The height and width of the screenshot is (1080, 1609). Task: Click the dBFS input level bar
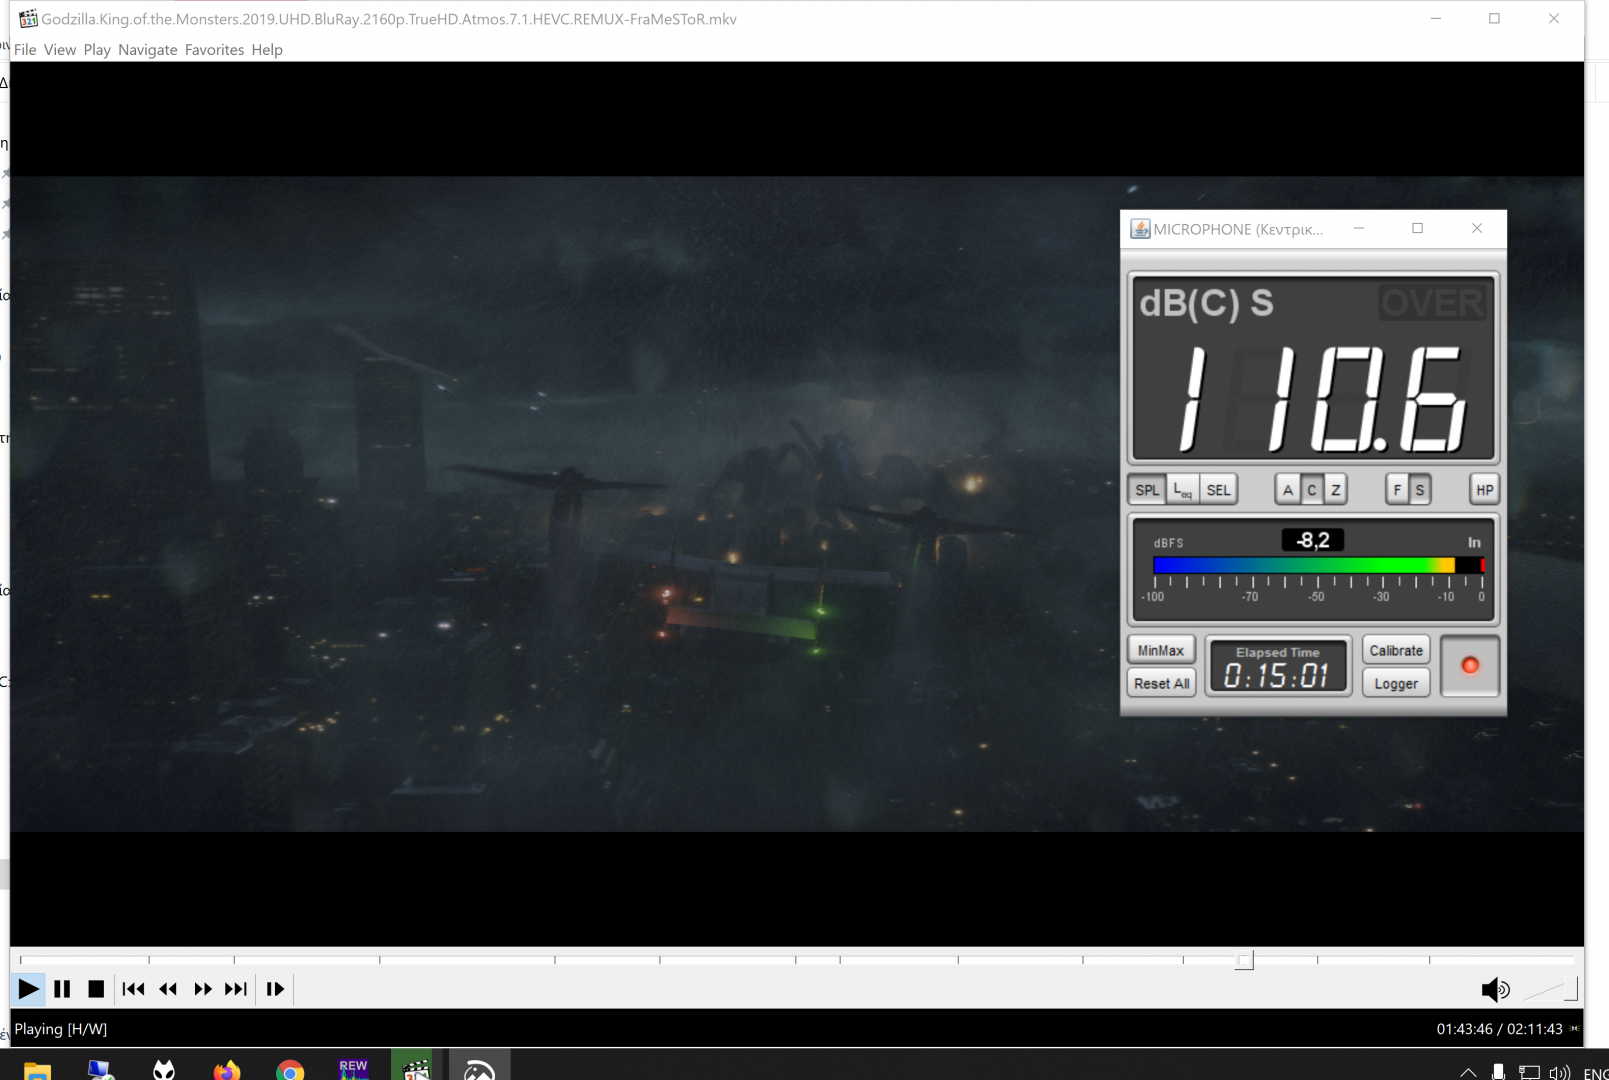(x=1318, y=566)
